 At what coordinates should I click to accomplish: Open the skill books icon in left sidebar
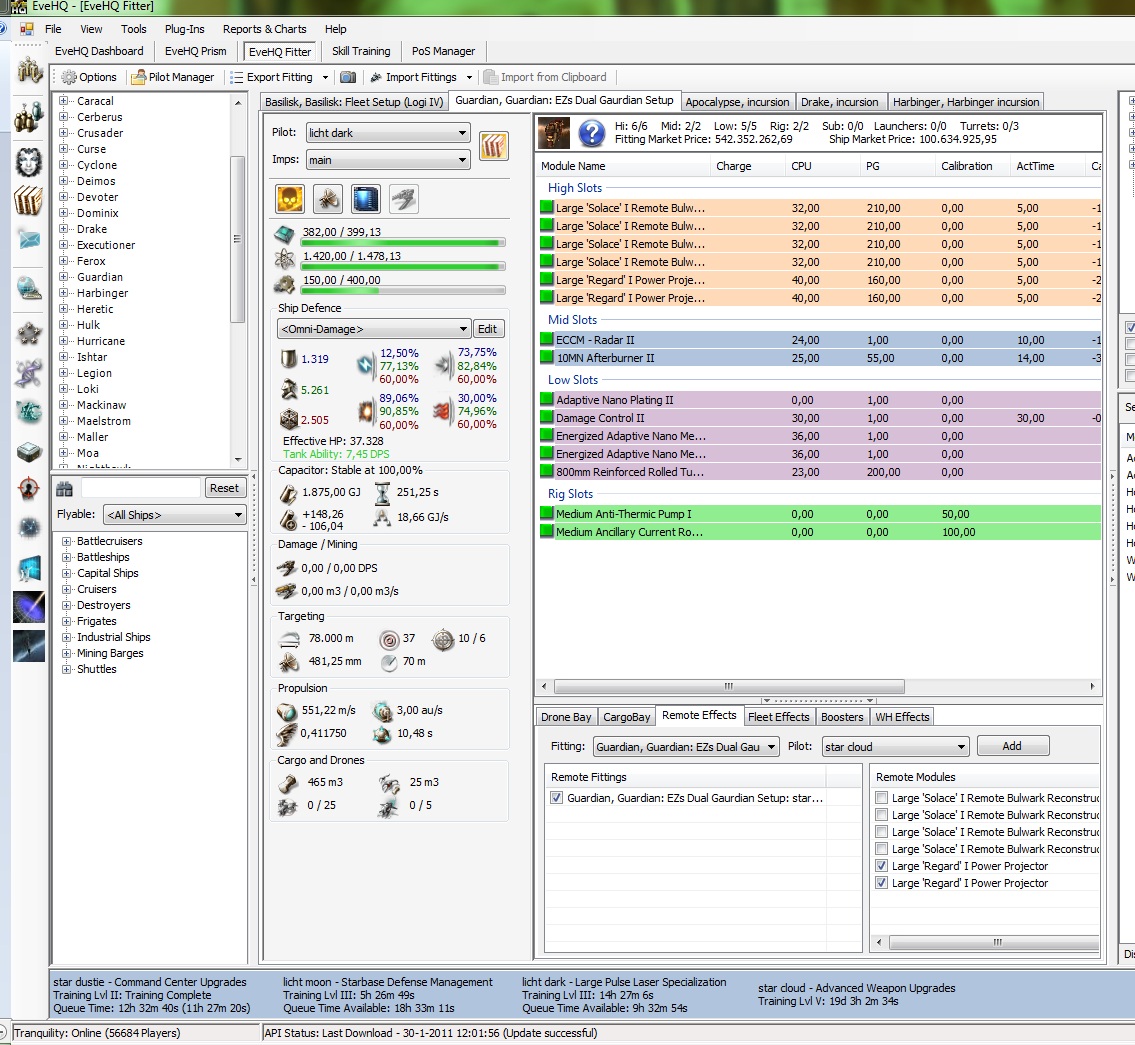pos(29,200)
